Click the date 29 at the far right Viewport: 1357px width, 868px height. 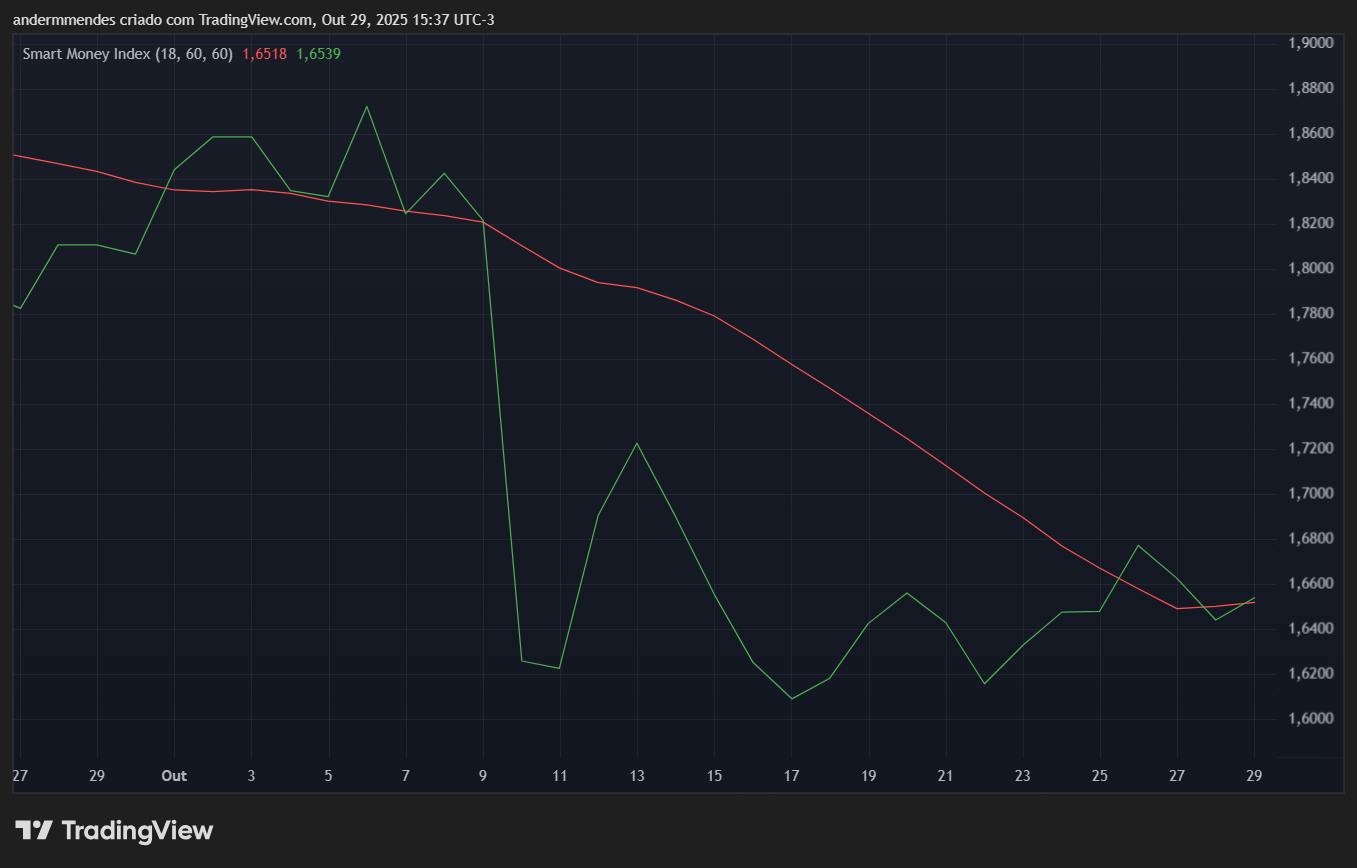(x=1254, y=775)
